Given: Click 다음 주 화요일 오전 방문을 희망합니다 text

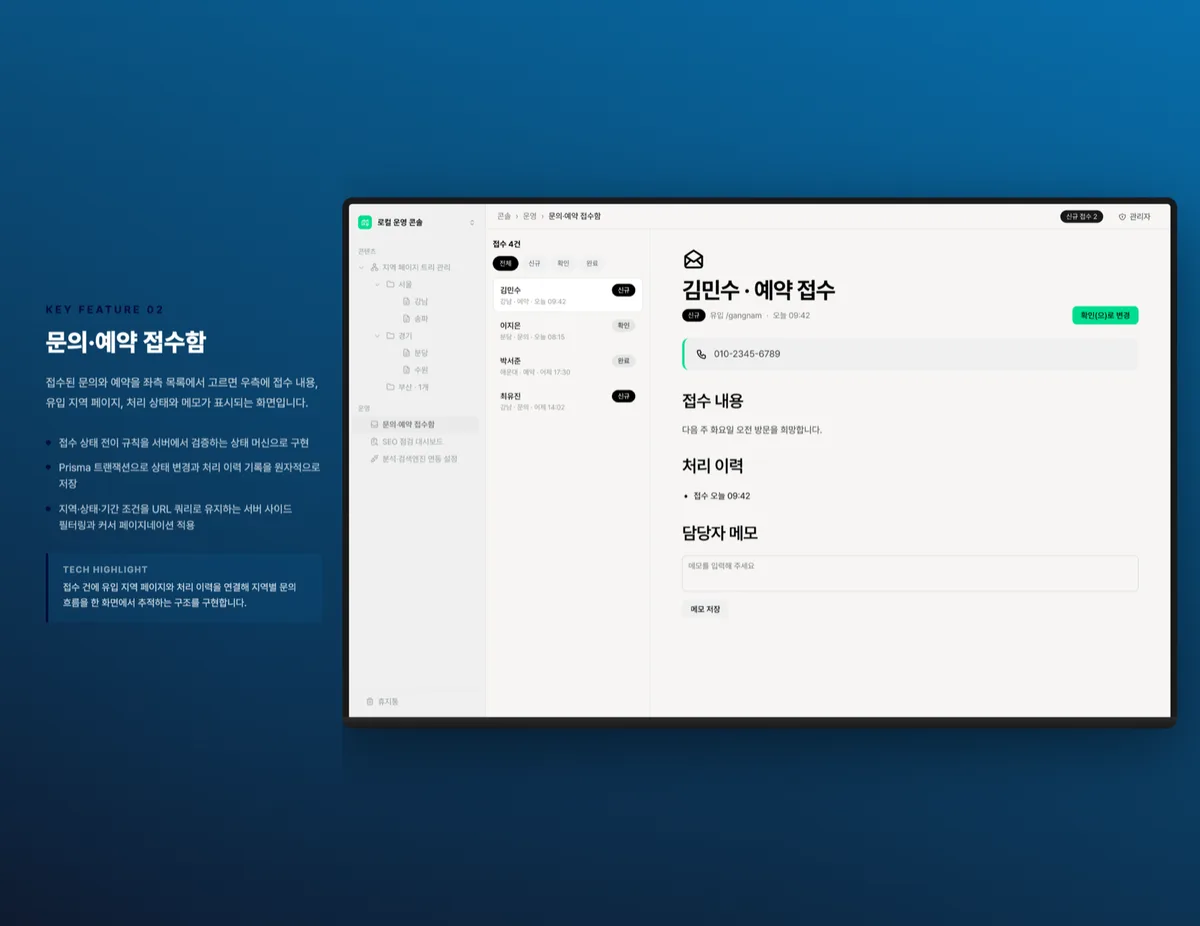Looking at the screenshot, I should (752, 430).
